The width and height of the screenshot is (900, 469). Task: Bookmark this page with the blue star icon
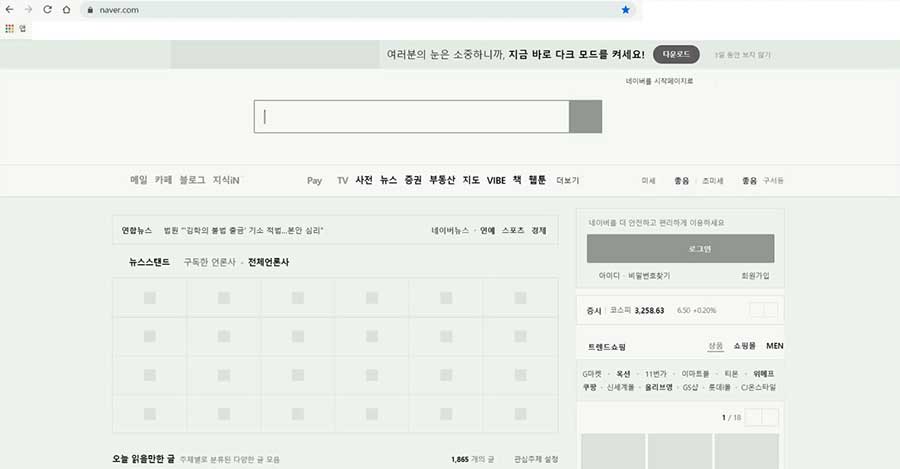tap(626, 10)
